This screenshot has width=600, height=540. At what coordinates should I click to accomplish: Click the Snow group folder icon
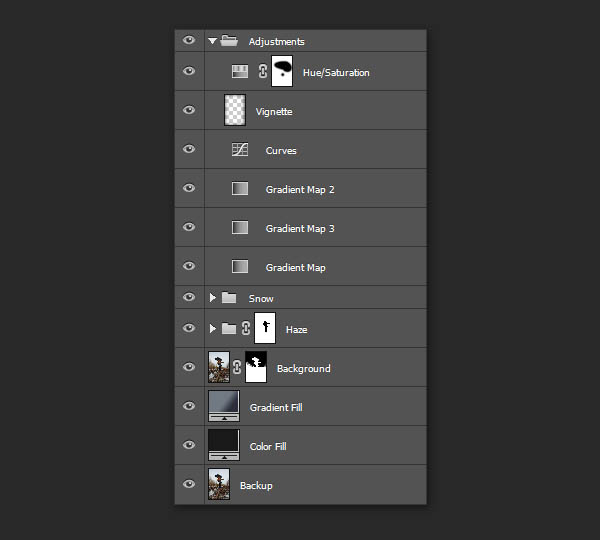pyautogui.click(x=229, y=298)
